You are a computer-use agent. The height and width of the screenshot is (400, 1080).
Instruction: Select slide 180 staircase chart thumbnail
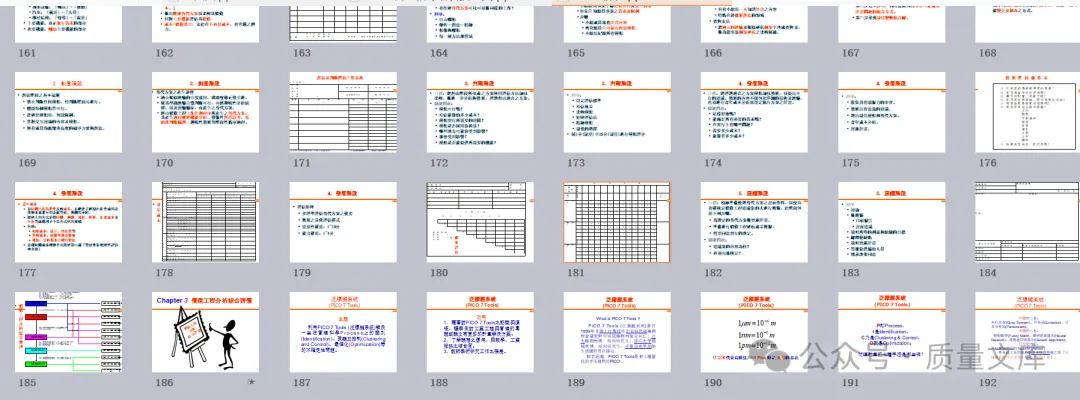[480, 222]
